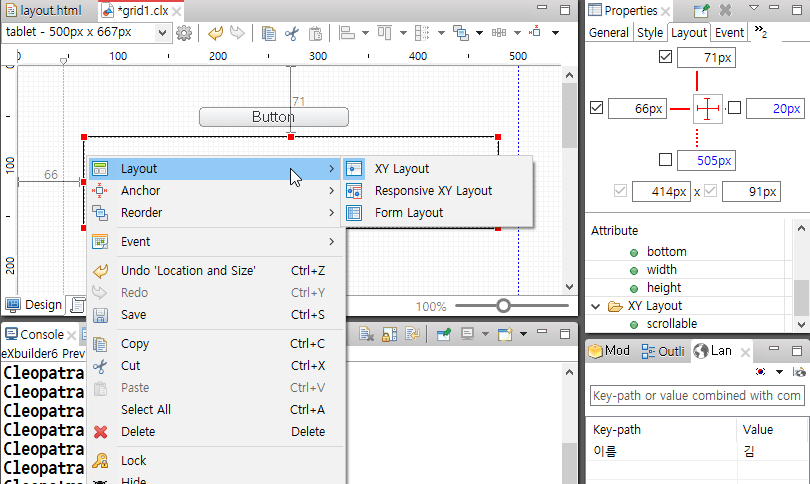Click the align-left toolbar icon
The height and width of the screenshot is (484, 810).
[x=347, y=33]
